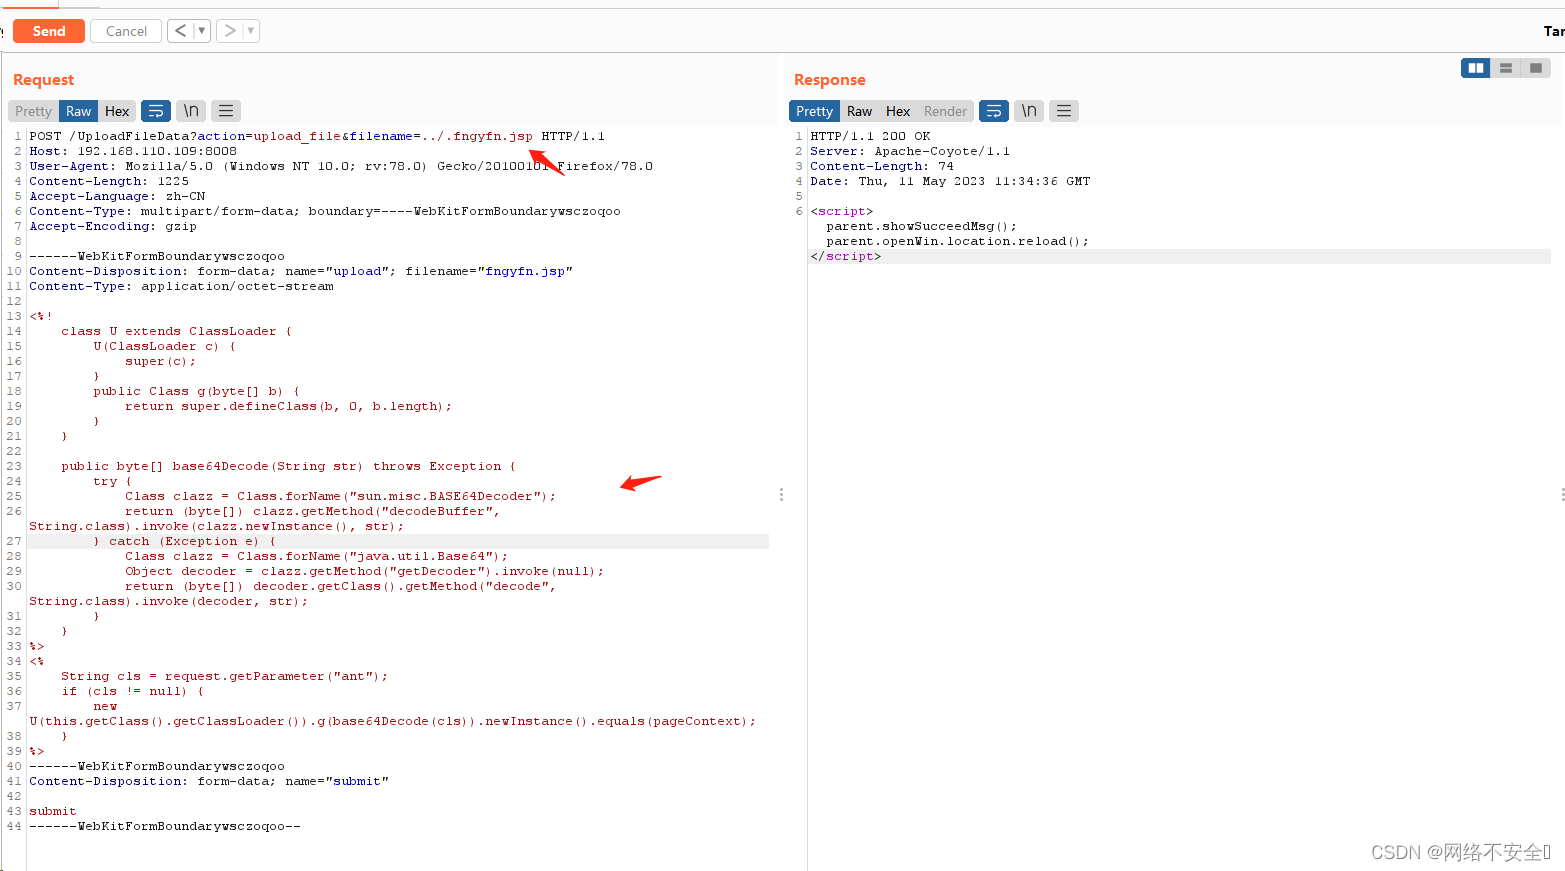This screenshot has height=871, width=1565.
Task: Click the sun.misc.BASE64Decoder code line
Action: point(340,496)
